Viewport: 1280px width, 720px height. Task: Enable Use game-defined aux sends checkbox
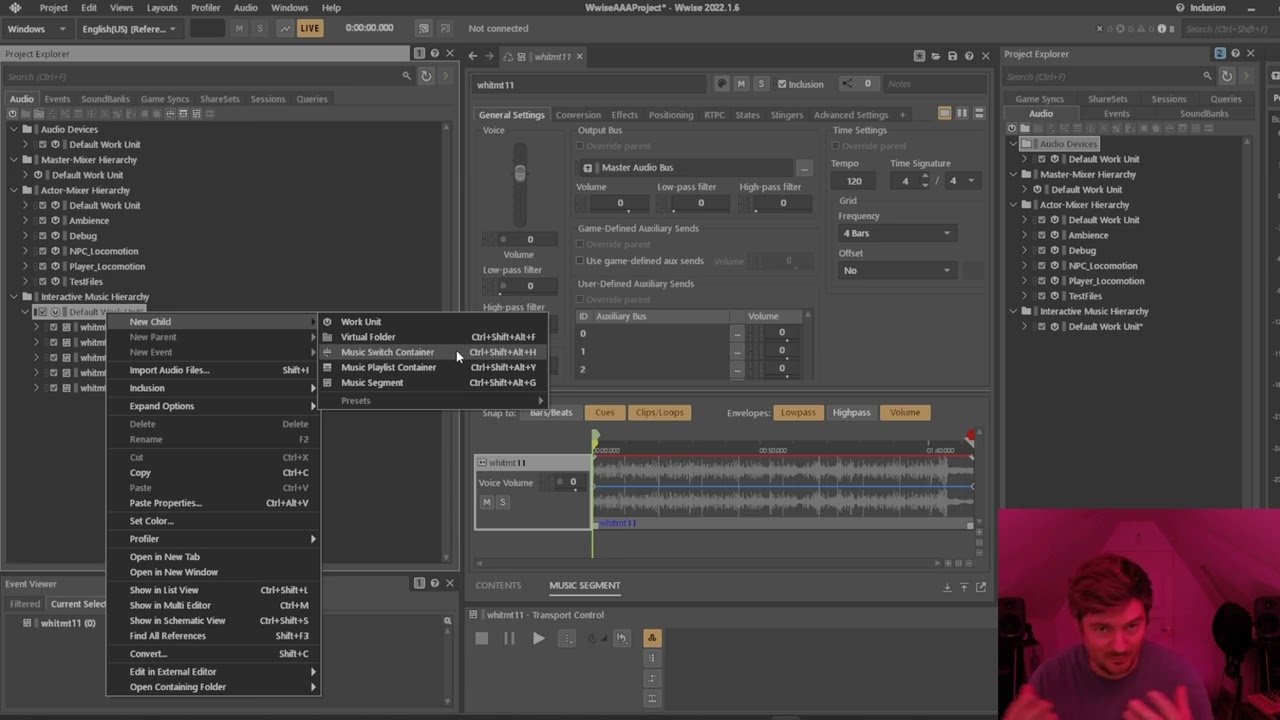click(x=580, y=261)
